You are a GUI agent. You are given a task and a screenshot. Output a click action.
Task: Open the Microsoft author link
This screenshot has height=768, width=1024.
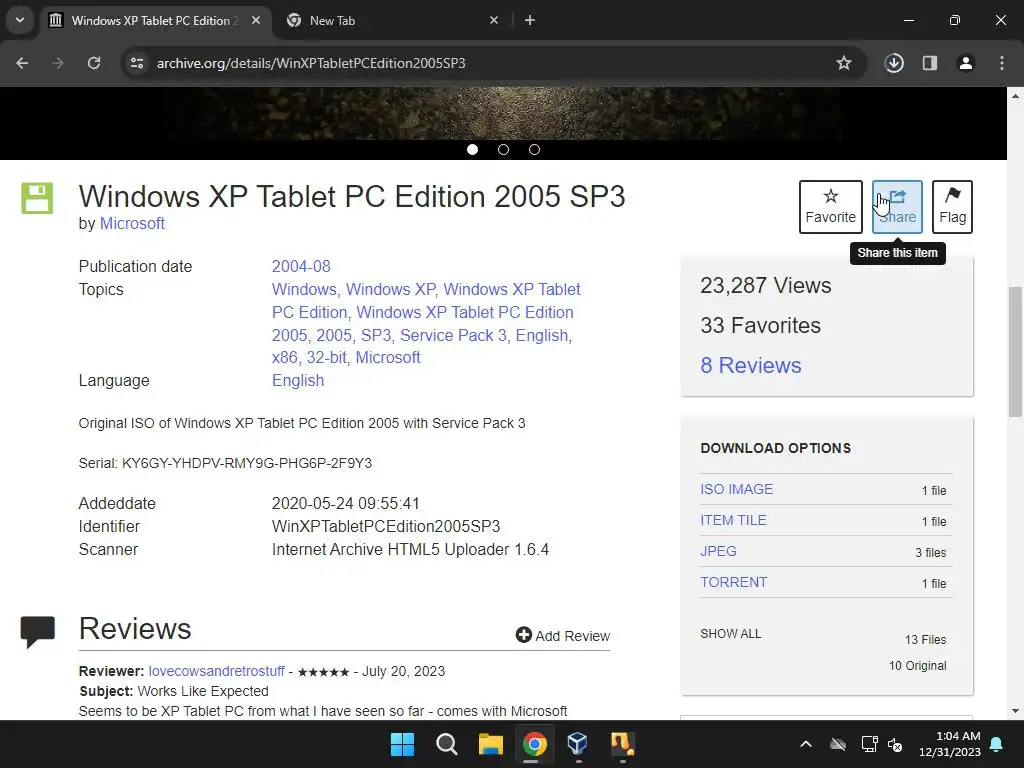click(x=132, y=223)
